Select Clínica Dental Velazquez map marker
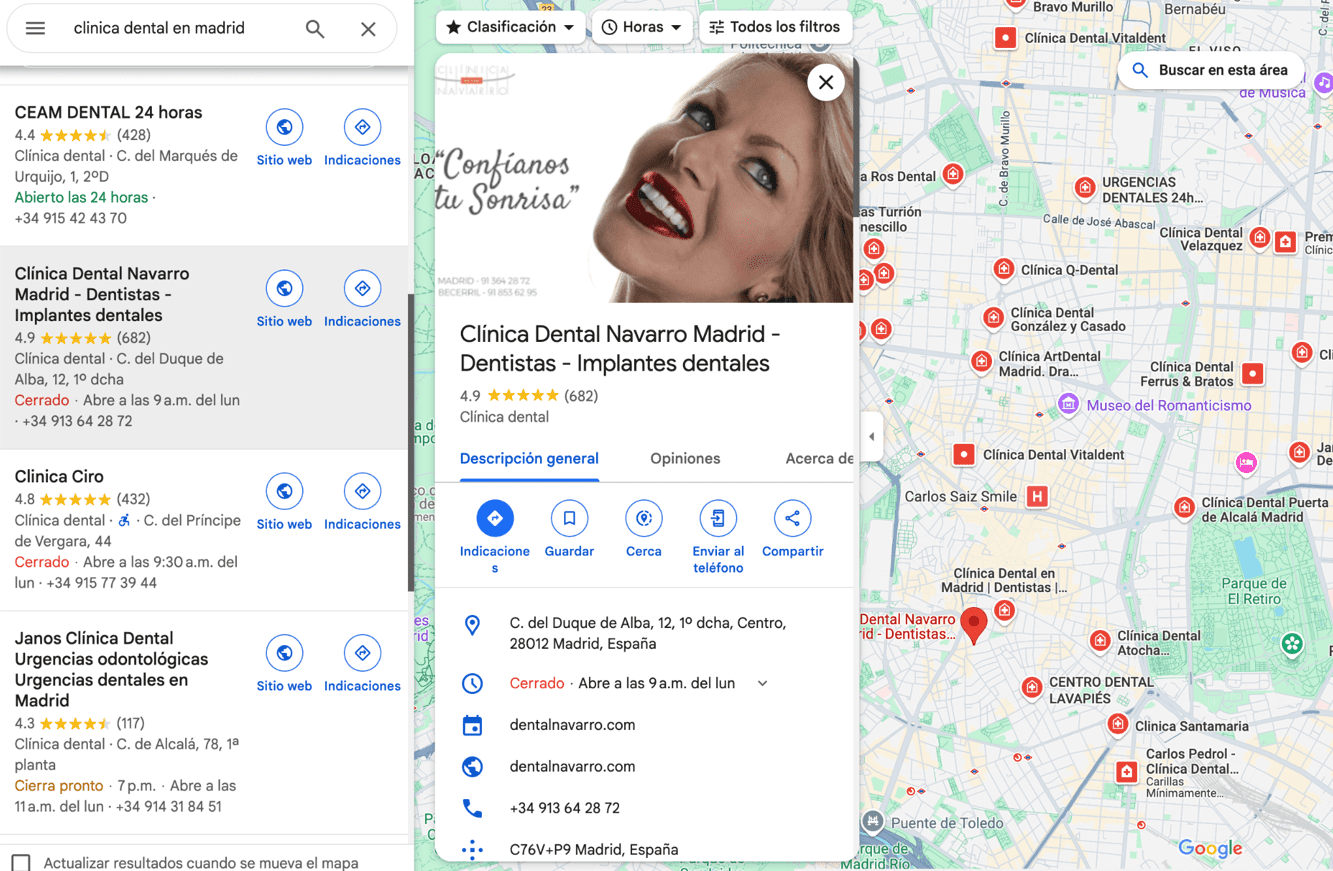Image resolution: width=1333 pixels, height=871 pixels. click(x=1260, y=238)
